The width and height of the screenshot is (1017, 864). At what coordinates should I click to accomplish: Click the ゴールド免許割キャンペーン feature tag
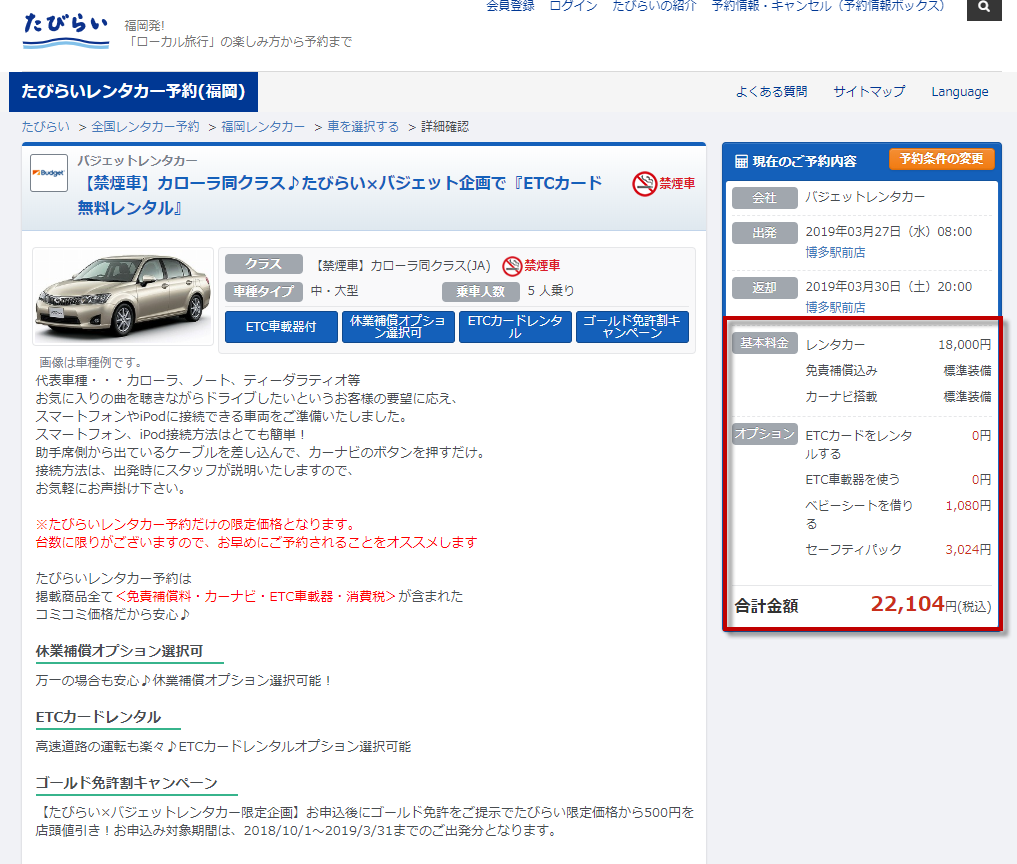[x=632, y=327]
